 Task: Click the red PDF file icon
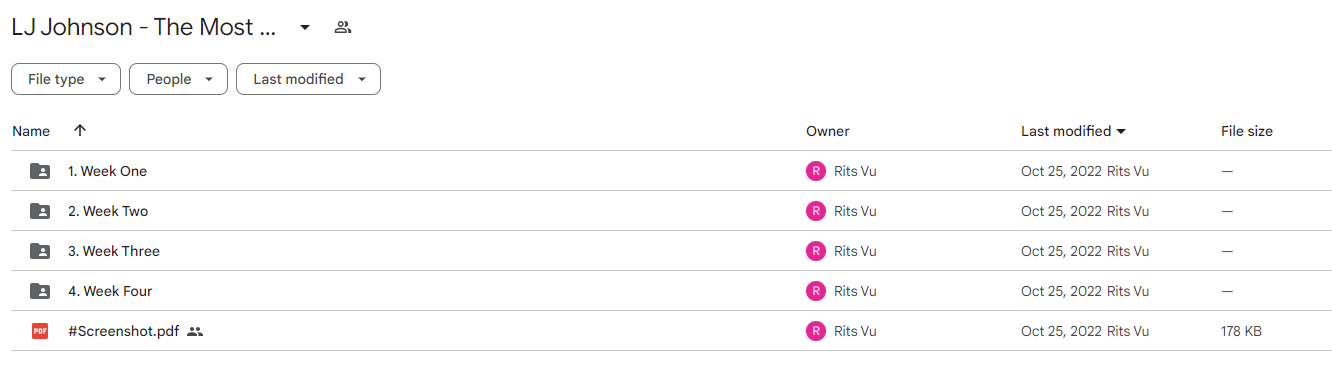[x=40, y=331]
